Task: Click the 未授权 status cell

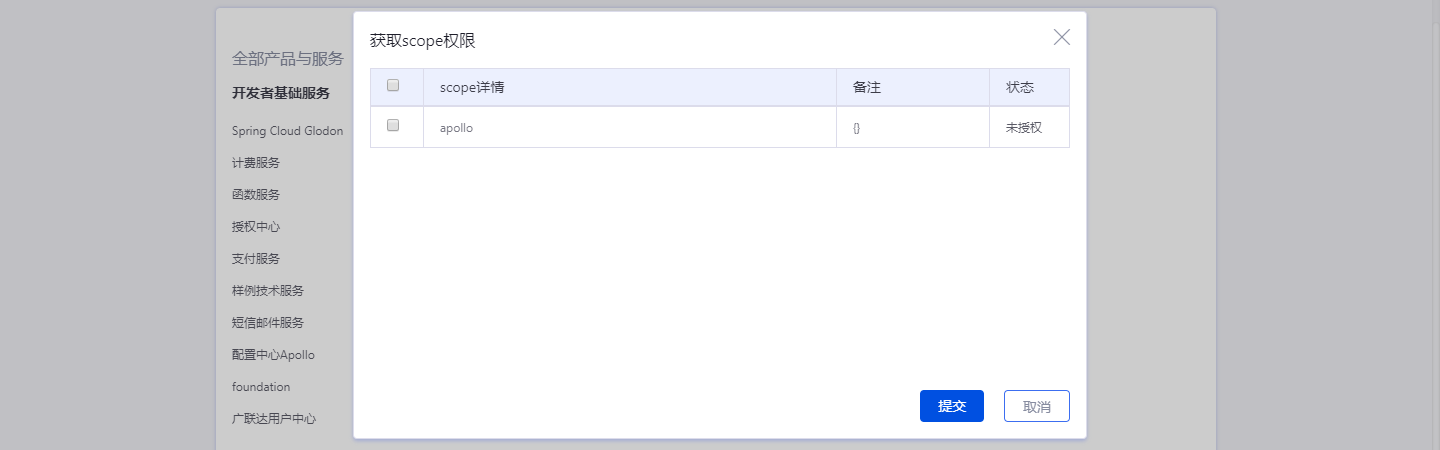Action: (x=1024, y=128)
